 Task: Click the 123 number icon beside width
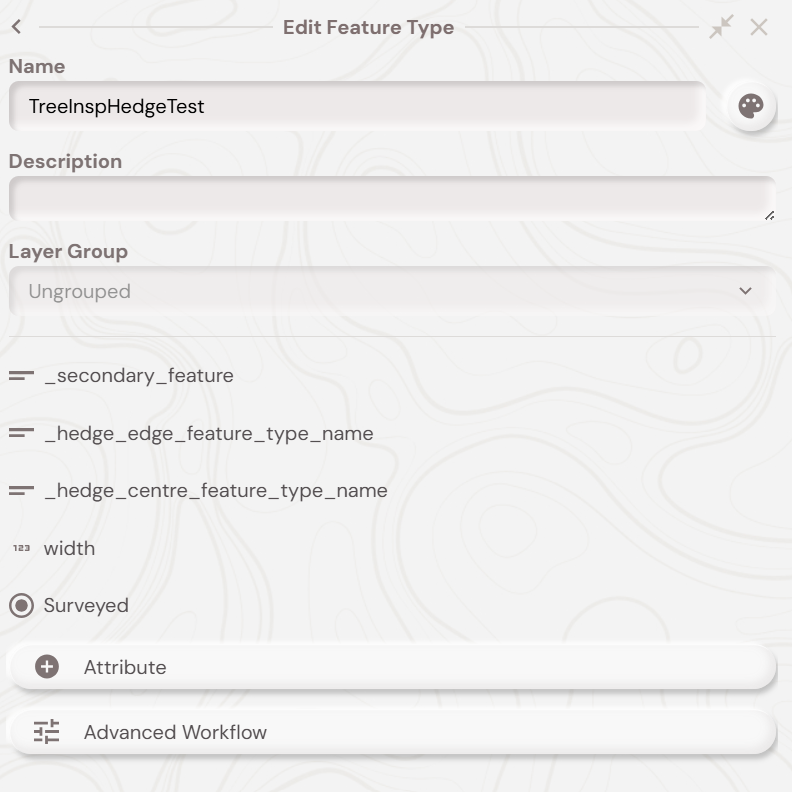pyautogui.click(x=21, y=548)
